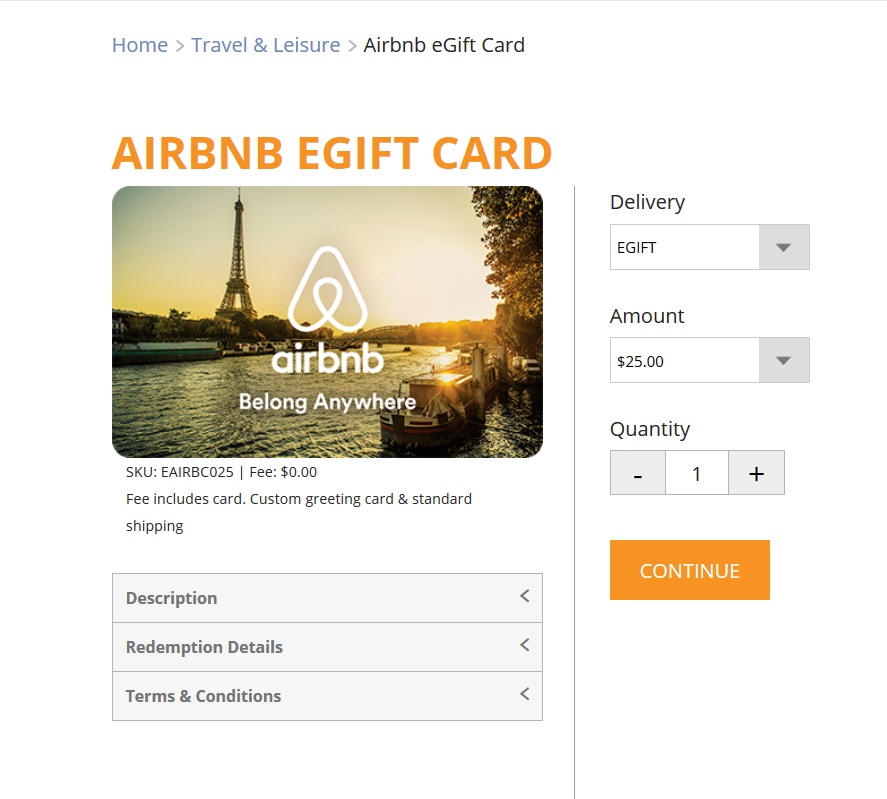887x799 pixels.
Task: Click the Redemption Details chevron icon
Action: [524, 646]
